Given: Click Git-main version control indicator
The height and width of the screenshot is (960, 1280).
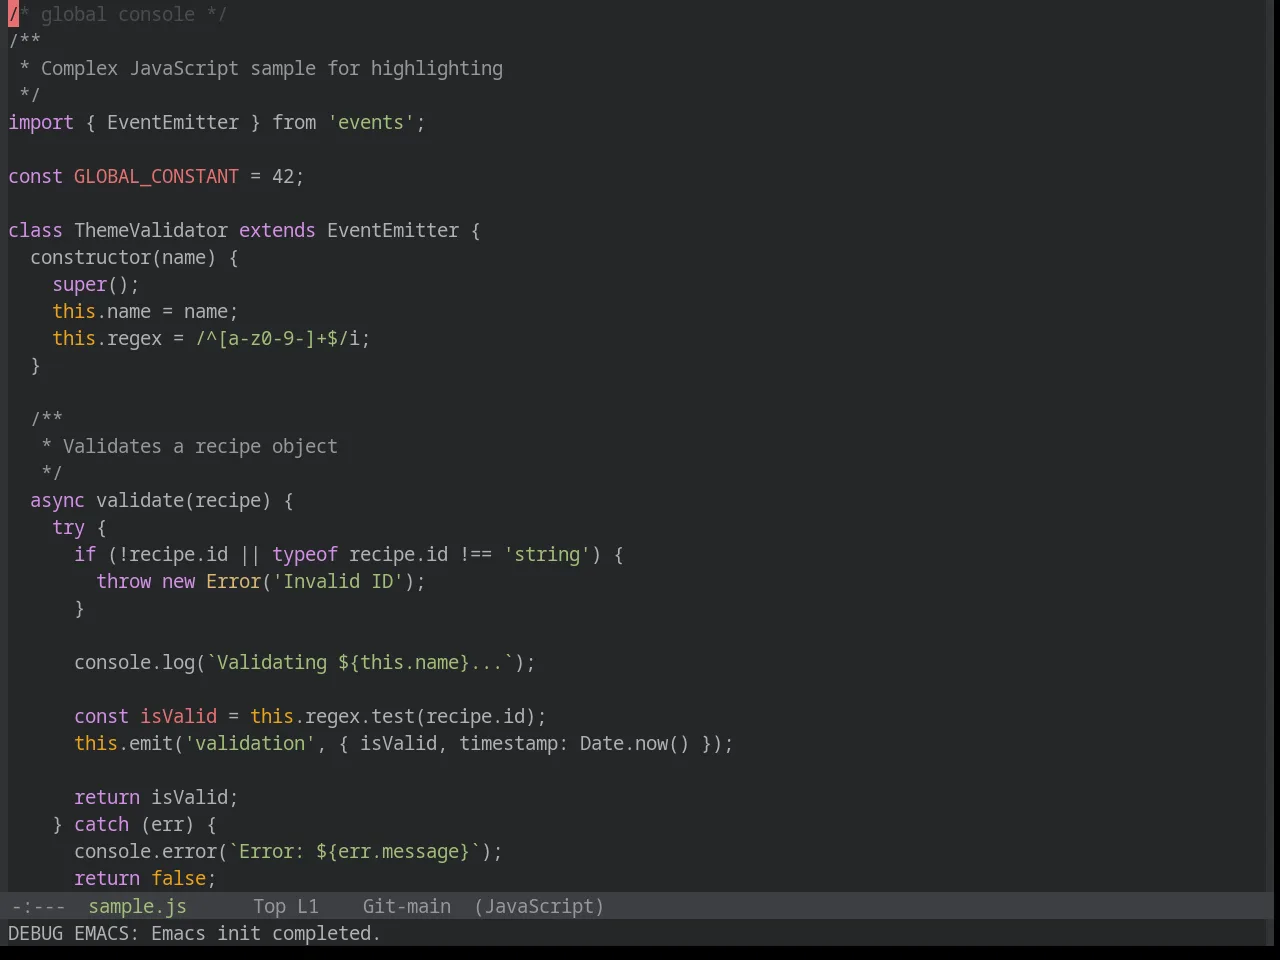Looking at the screenshot, I should pyautogui.click(x=406, y=906).
